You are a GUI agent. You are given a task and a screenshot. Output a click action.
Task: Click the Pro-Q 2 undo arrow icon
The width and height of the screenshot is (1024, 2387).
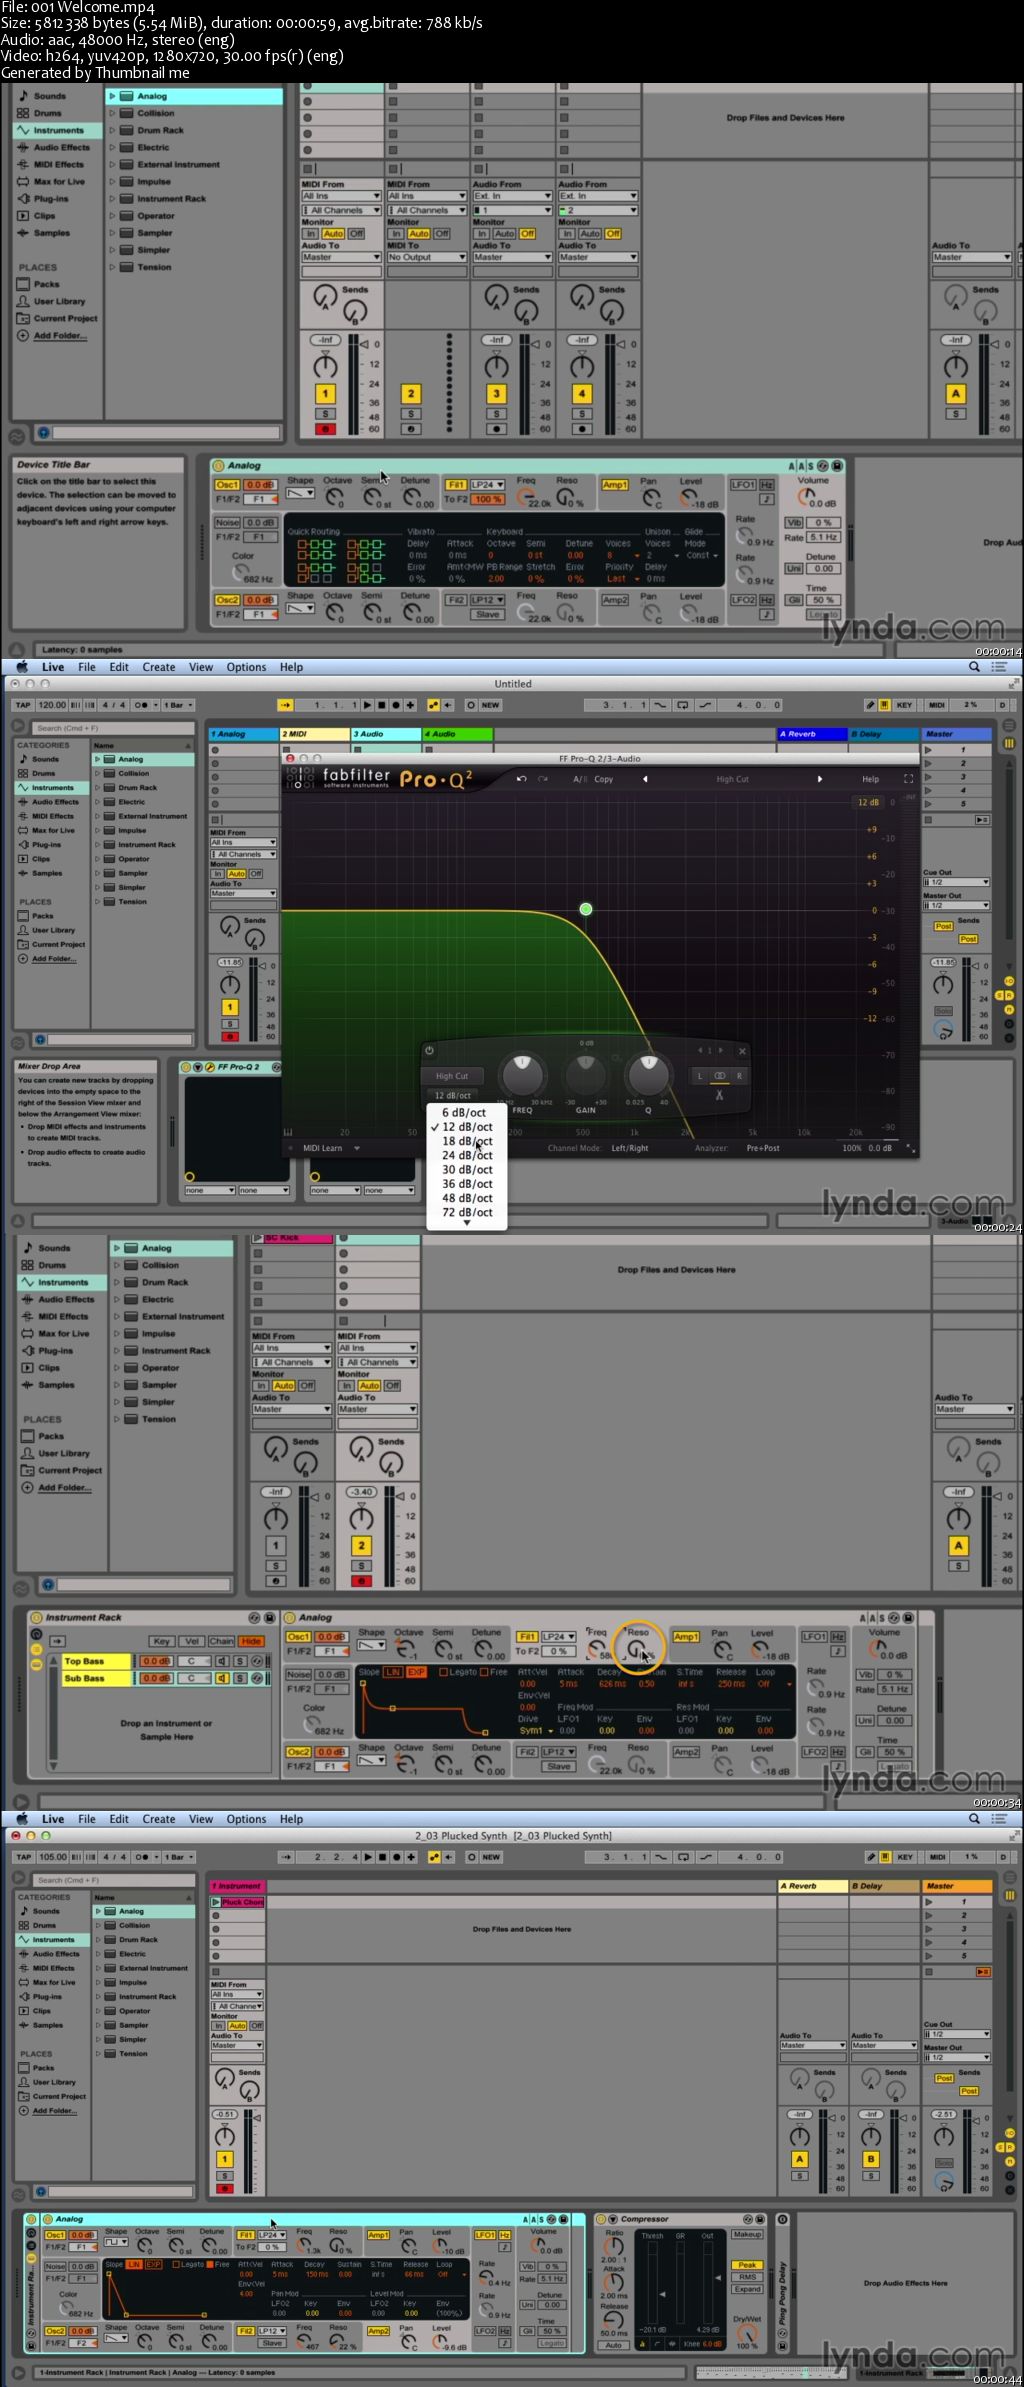(x=521, y=779)
